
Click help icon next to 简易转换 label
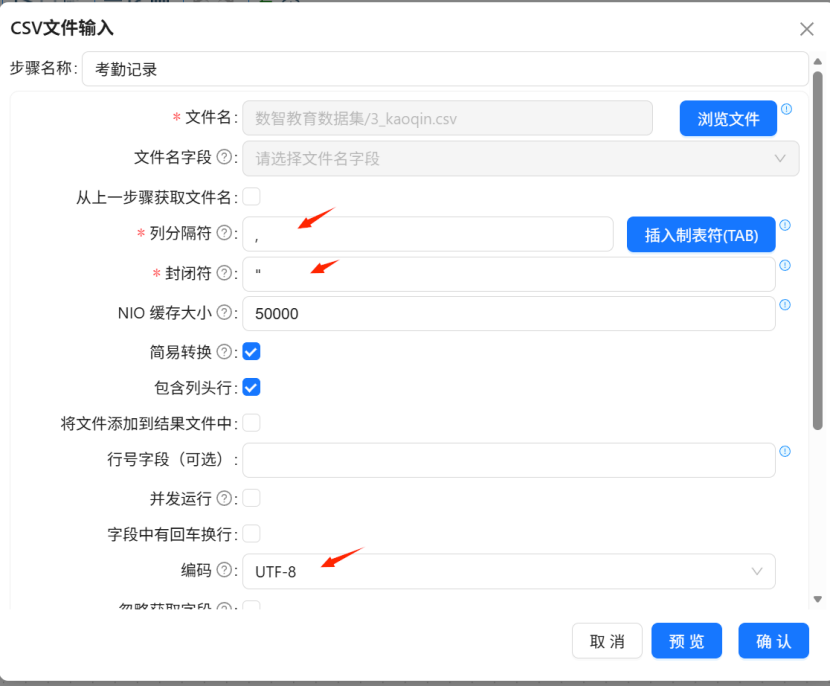(225, 351)
